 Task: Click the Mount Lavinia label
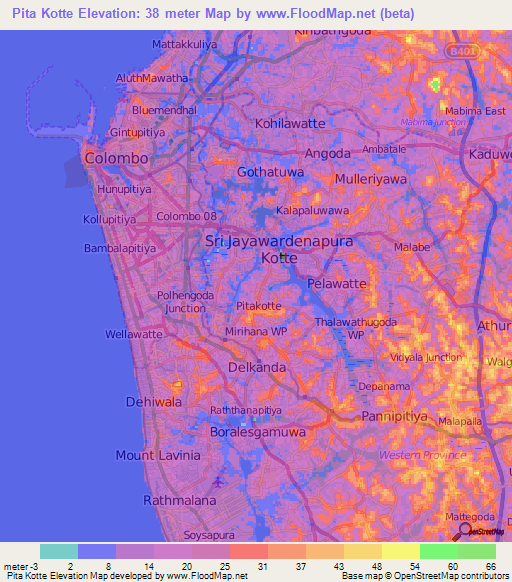(158, 455)
